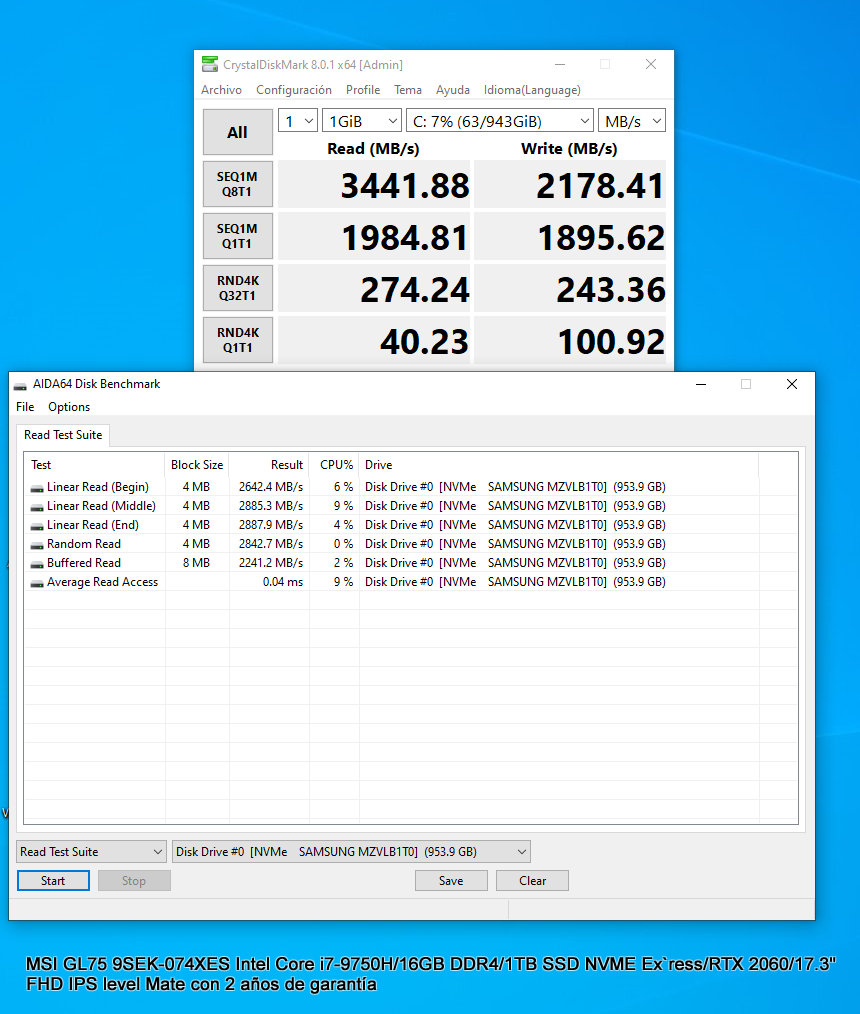Click Stop in AIDA64 benchmark
This screenshot has height=1014, width=860.
134,881
